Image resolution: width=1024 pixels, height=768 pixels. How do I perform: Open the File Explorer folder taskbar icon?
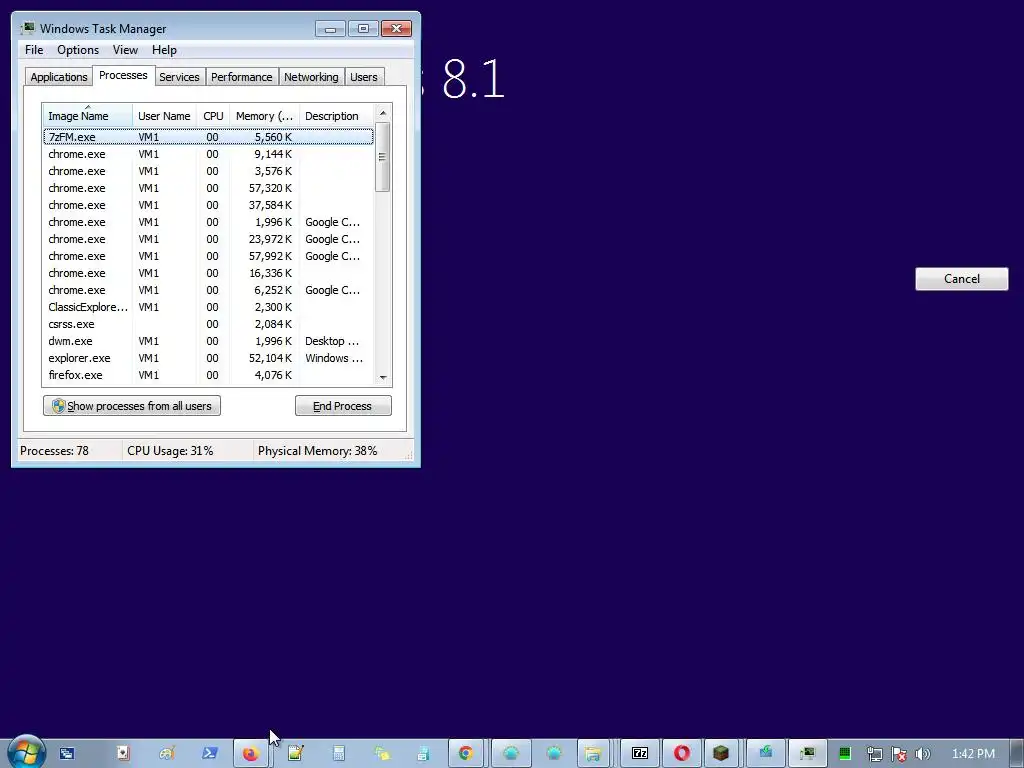[592, 754]
